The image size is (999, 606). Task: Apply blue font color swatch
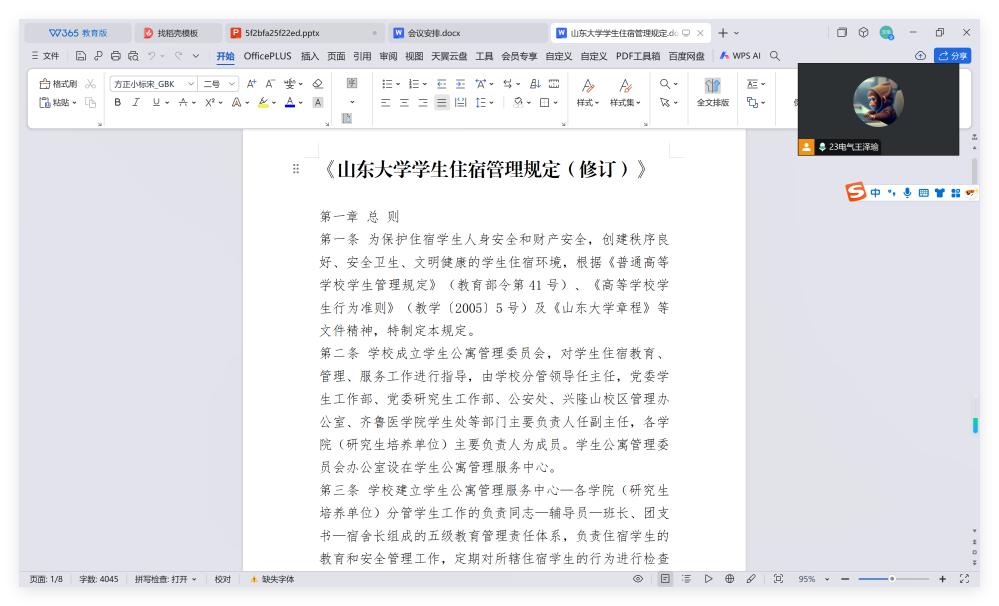(290, 102)
